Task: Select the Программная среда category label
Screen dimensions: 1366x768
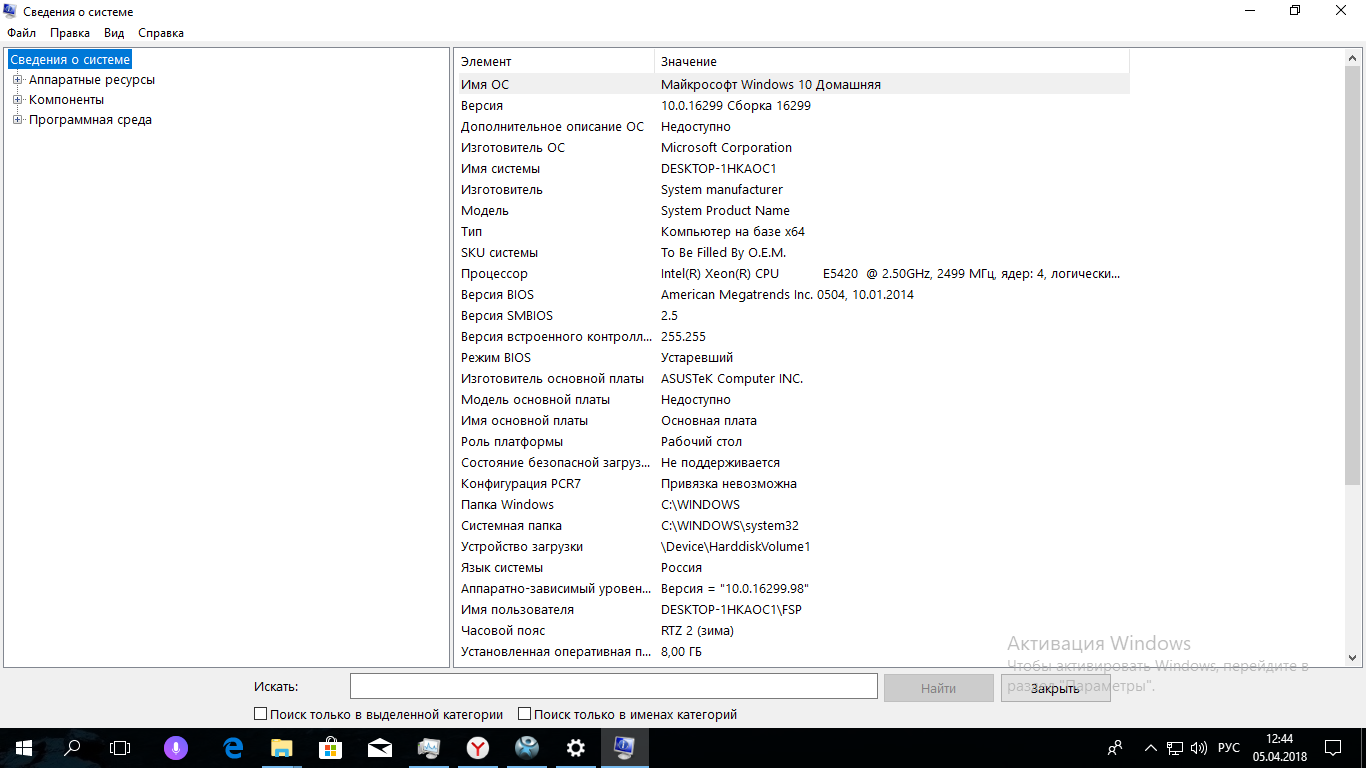Action: [x=90, y=120]
